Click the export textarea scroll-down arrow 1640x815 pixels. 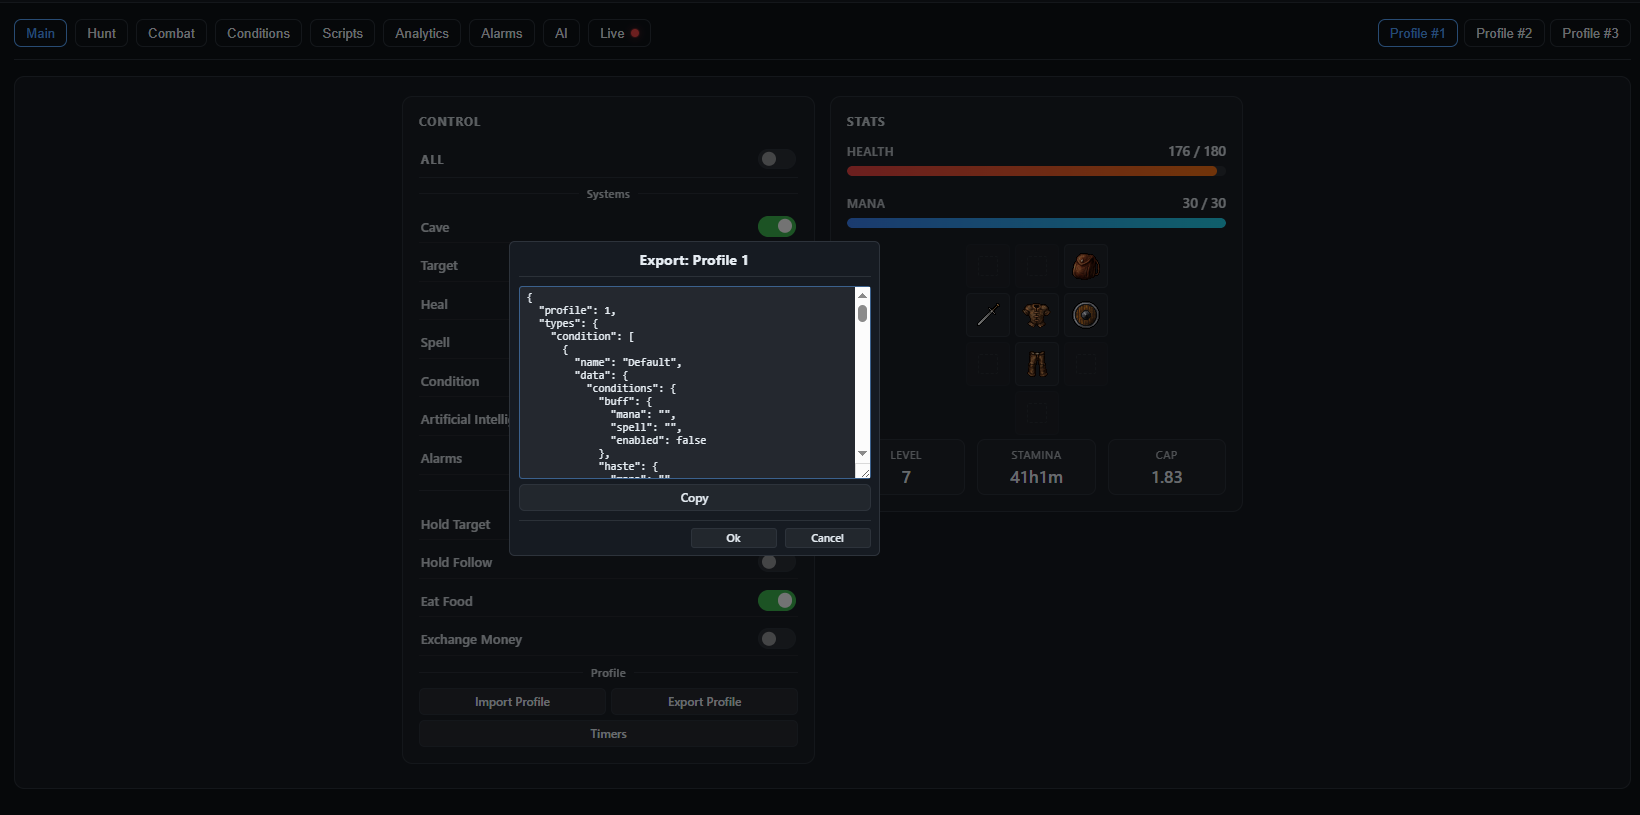[x=862, y=453]
